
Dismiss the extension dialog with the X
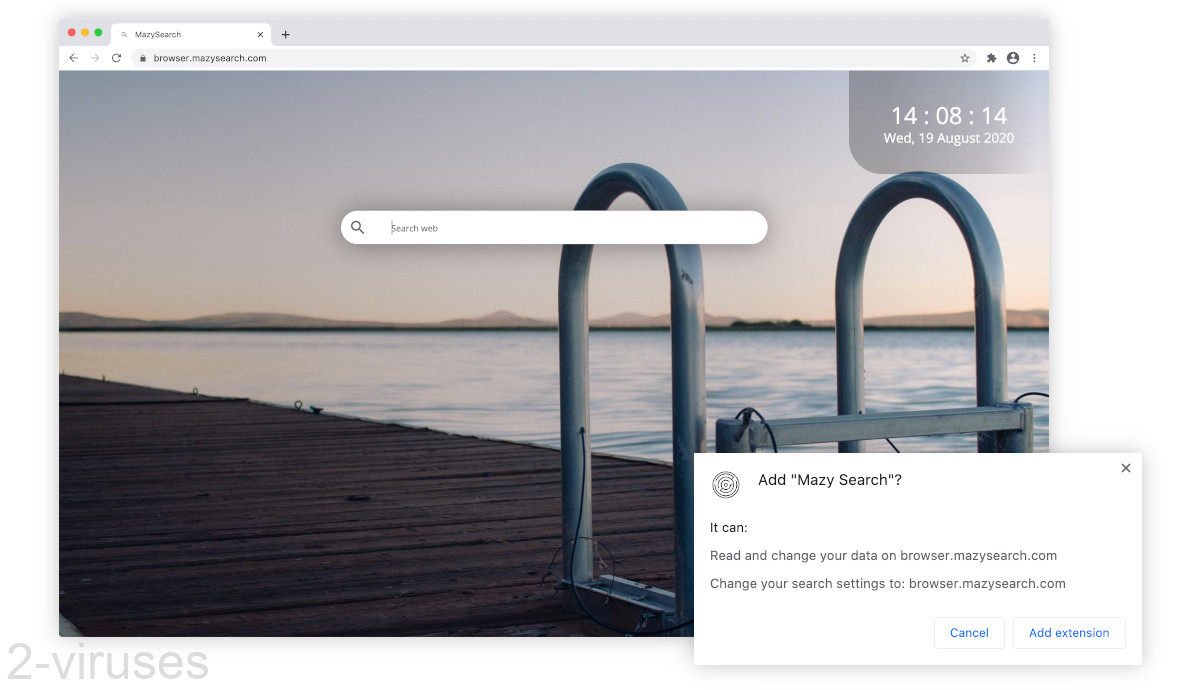(1125, 467)
